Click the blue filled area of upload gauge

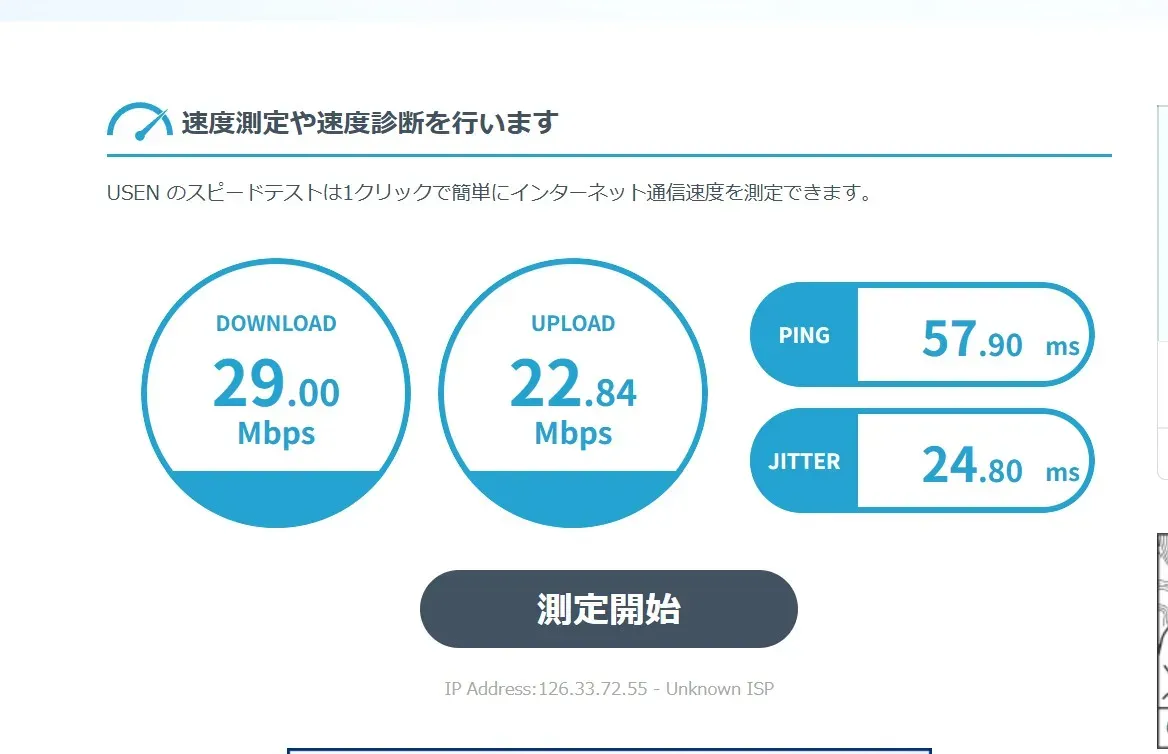tap(573, 496)
